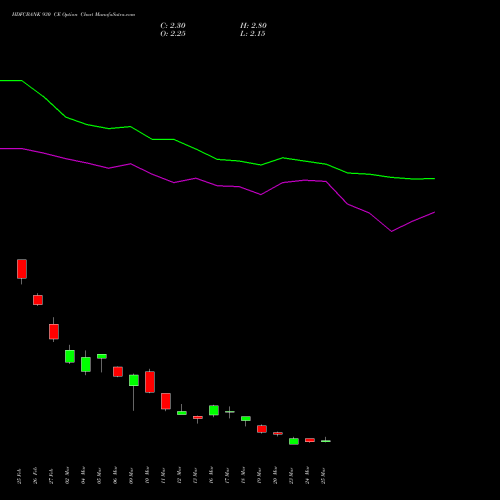Image resolution: width=500 pixels, height=500 pixels.
Task: Select the red candlestick for 11 Mar
Action: (166, 401)
